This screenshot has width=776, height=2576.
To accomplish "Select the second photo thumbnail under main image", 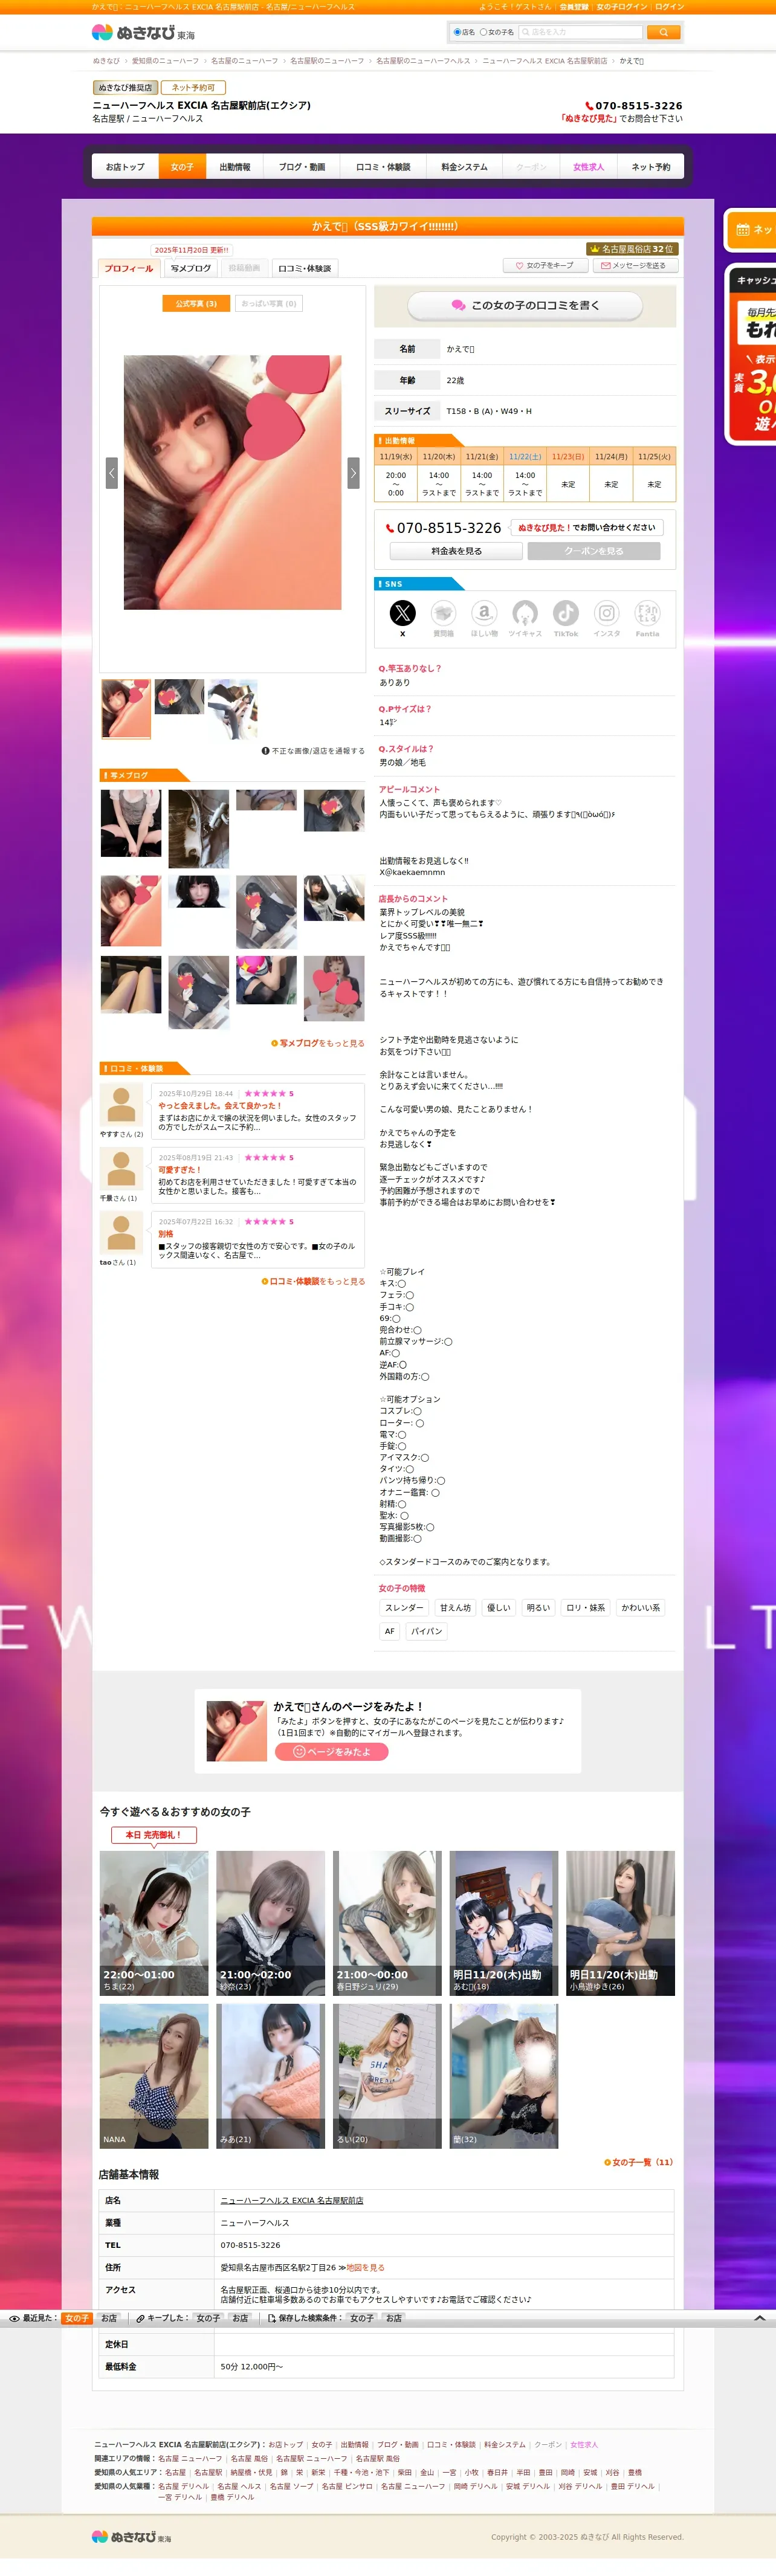I will coord(180,697).
